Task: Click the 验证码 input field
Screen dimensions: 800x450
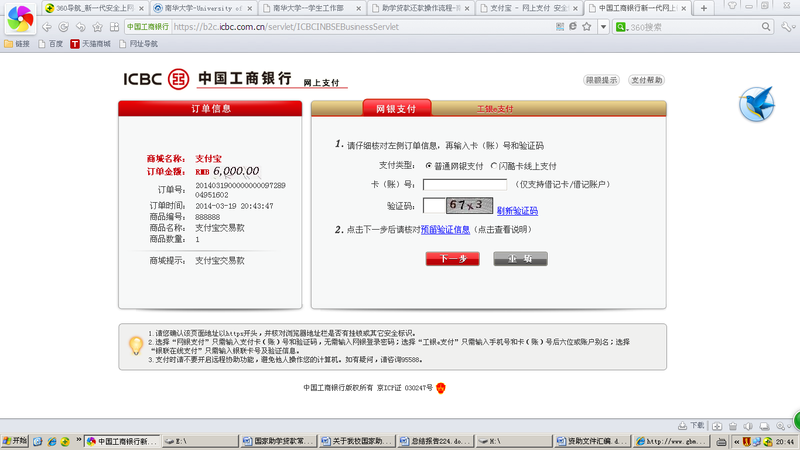Action: [x=434, y=206]
